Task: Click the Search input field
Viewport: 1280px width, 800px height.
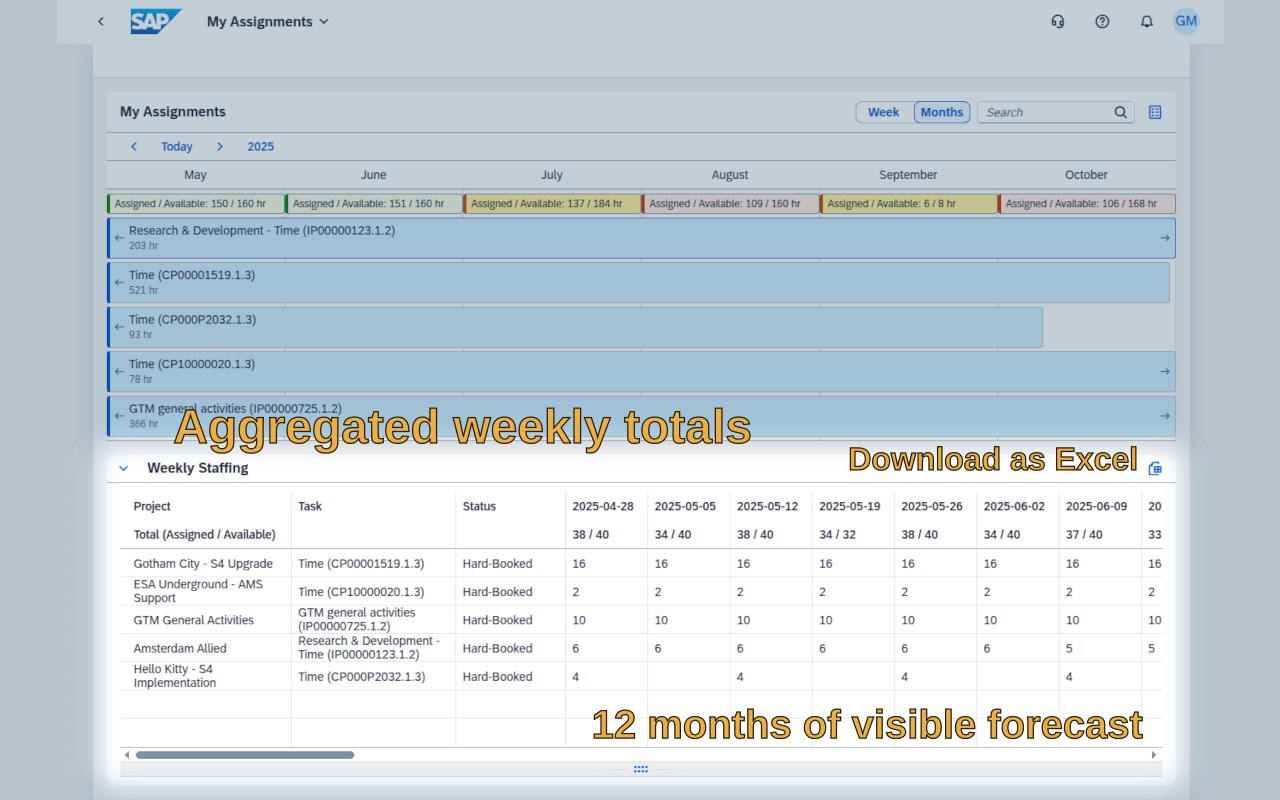Action: point(1045,112)
